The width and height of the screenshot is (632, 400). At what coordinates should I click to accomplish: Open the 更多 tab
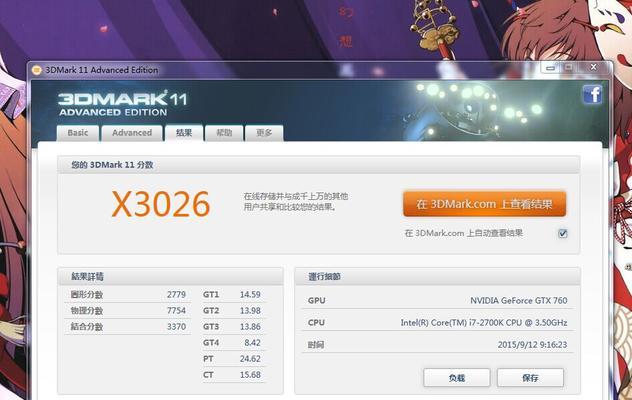click(x=264, y=133)
